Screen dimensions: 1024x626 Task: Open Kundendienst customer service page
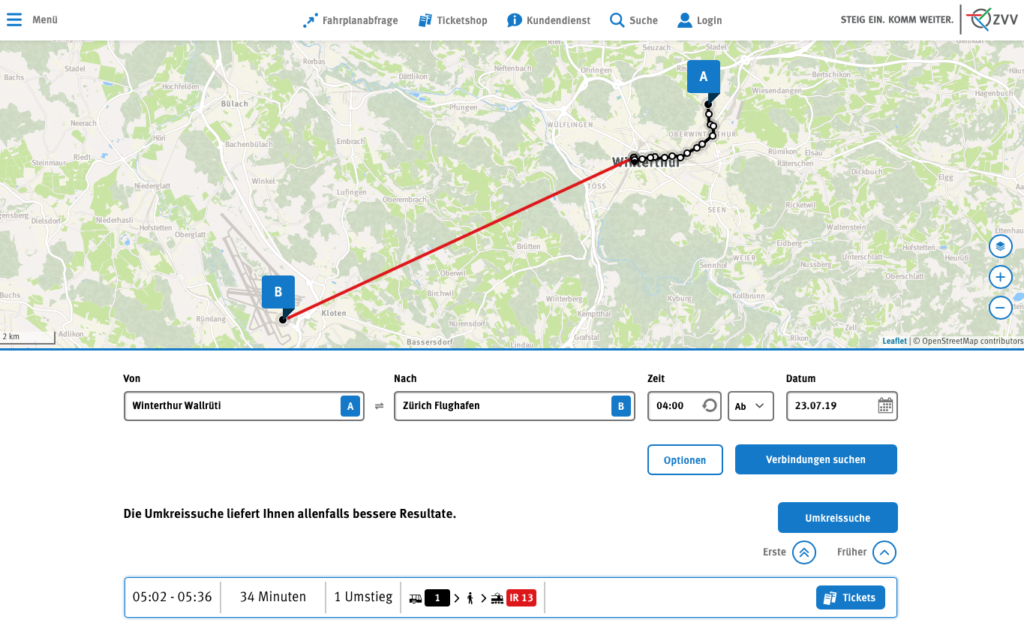tap(549, 20)
